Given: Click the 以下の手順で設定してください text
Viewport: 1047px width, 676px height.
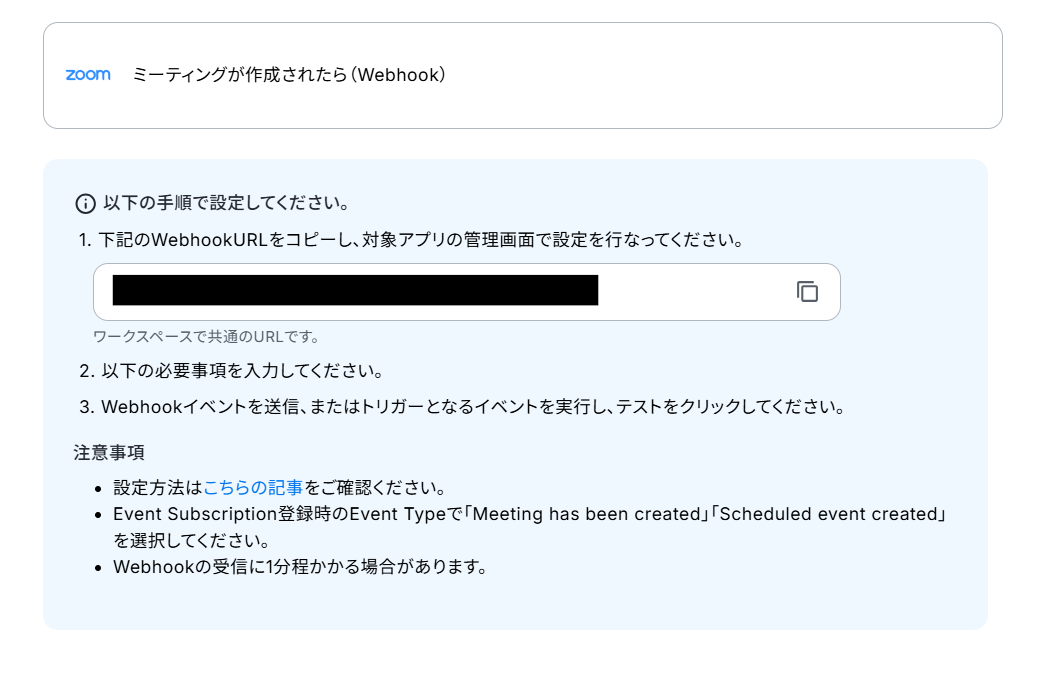Looking at the screenshot, I should point(226,203).
